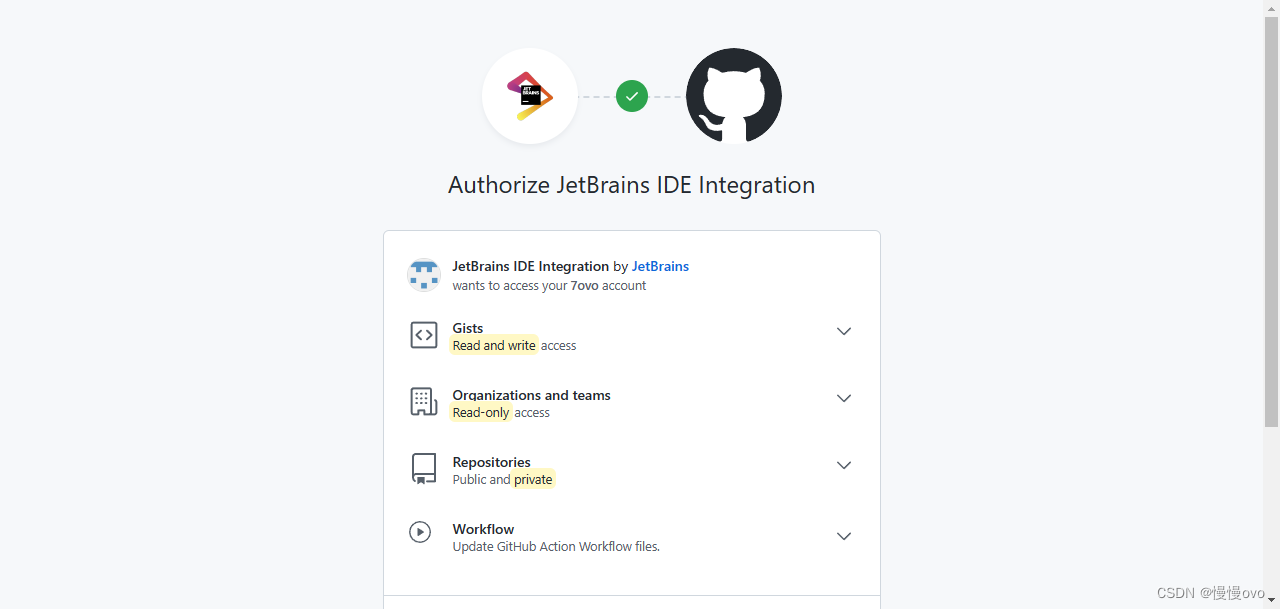The height and width of the screenshot is (609, 1280).
Task: Click the 'Authorize JetBrains IDE Integration' title
Action: [x=632, y=185]
